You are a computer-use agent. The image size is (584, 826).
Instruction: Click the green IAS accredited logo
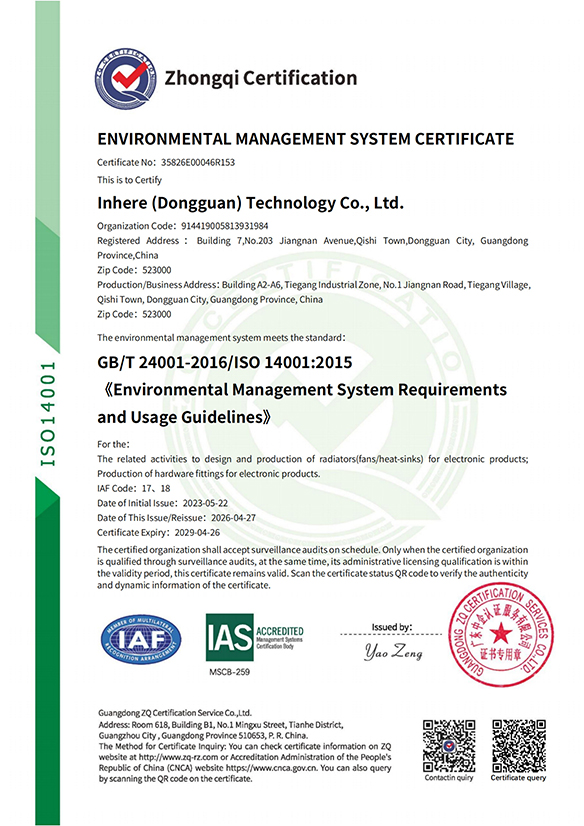pos(255,637)
